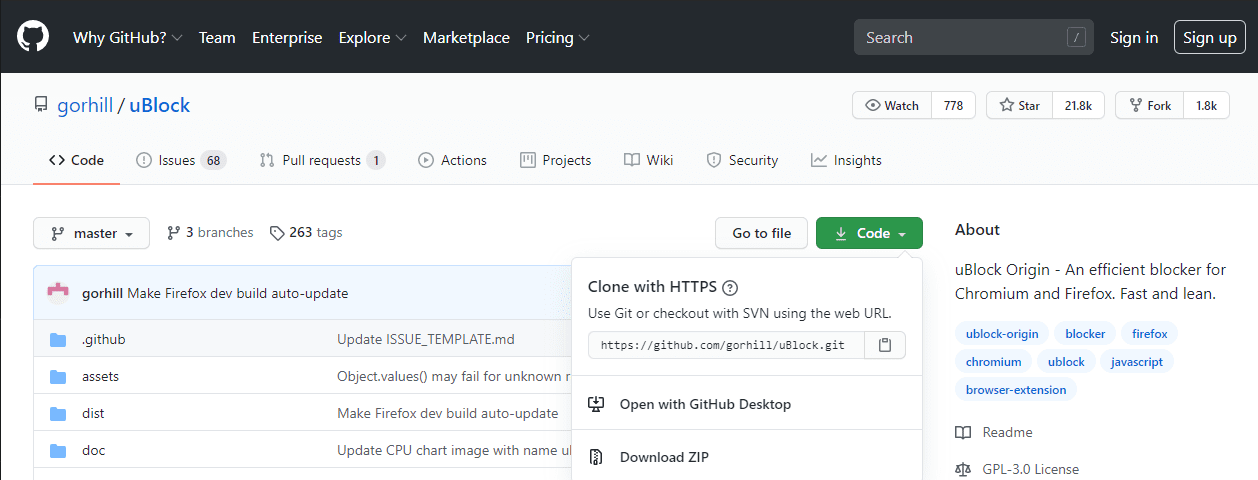
Task: Open the Readme link in About
Action: (994, 432)
